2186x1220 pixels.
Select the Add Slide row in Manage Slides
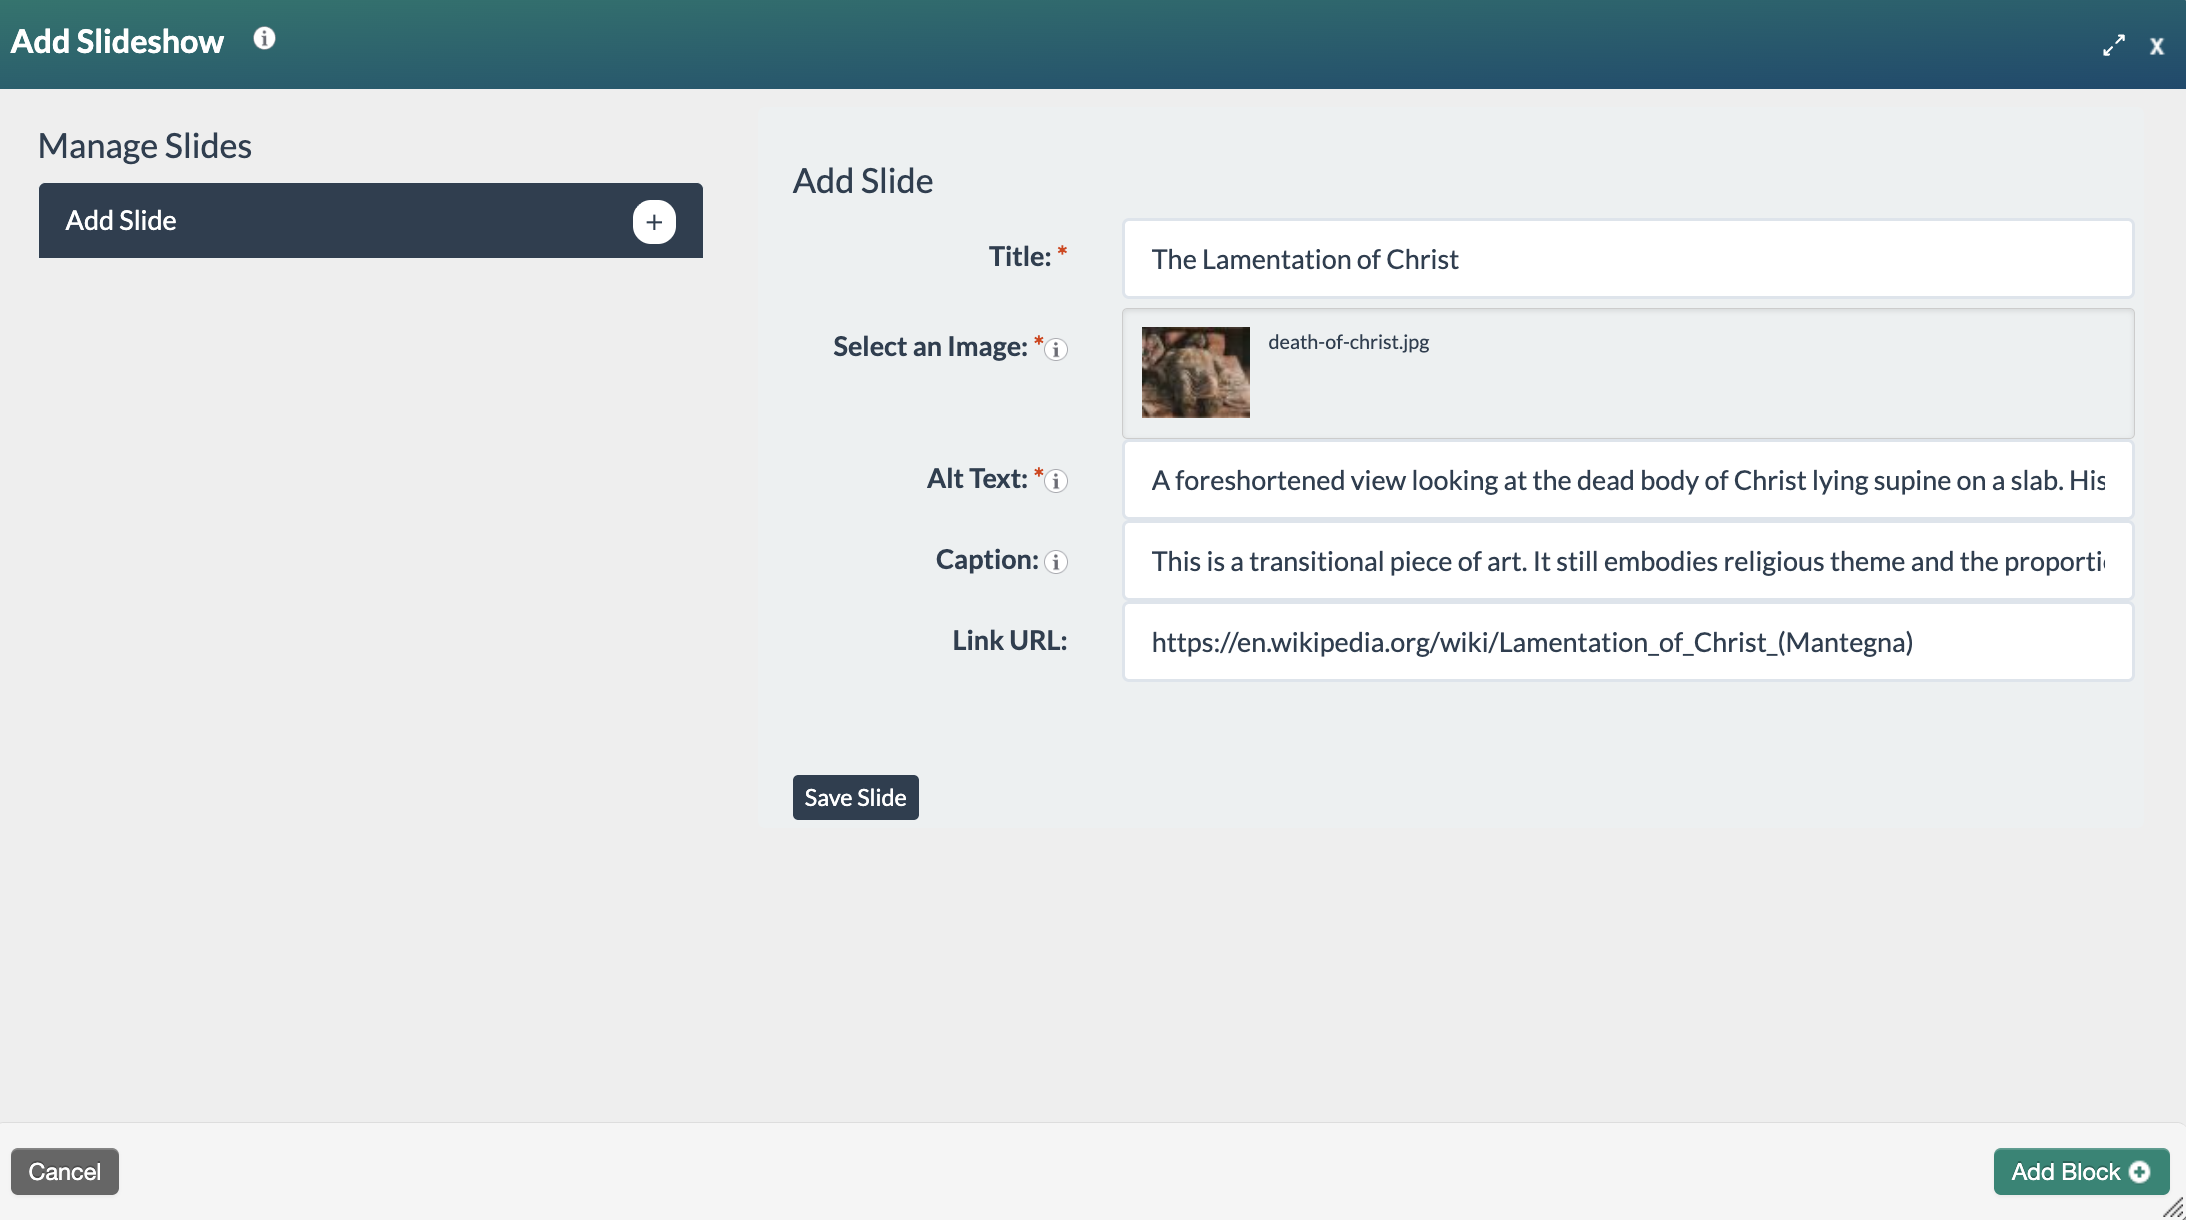tap(371, 220)
